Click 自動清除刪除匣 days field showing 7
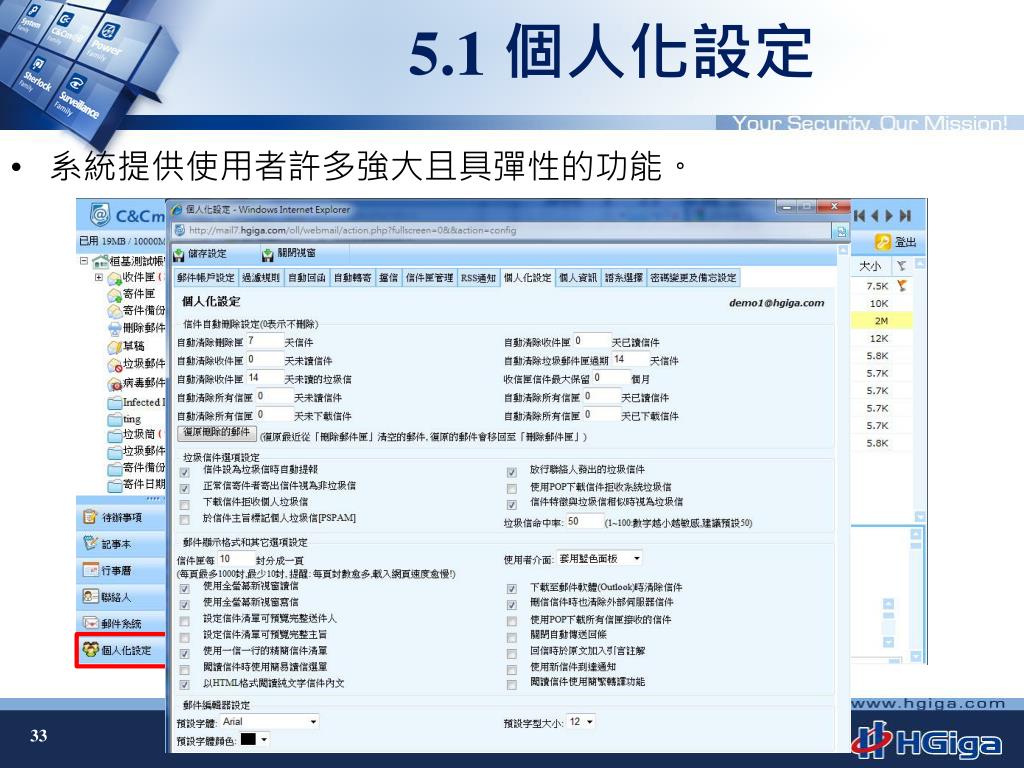This screenshot has width=1024, height=768. [264, 341]
